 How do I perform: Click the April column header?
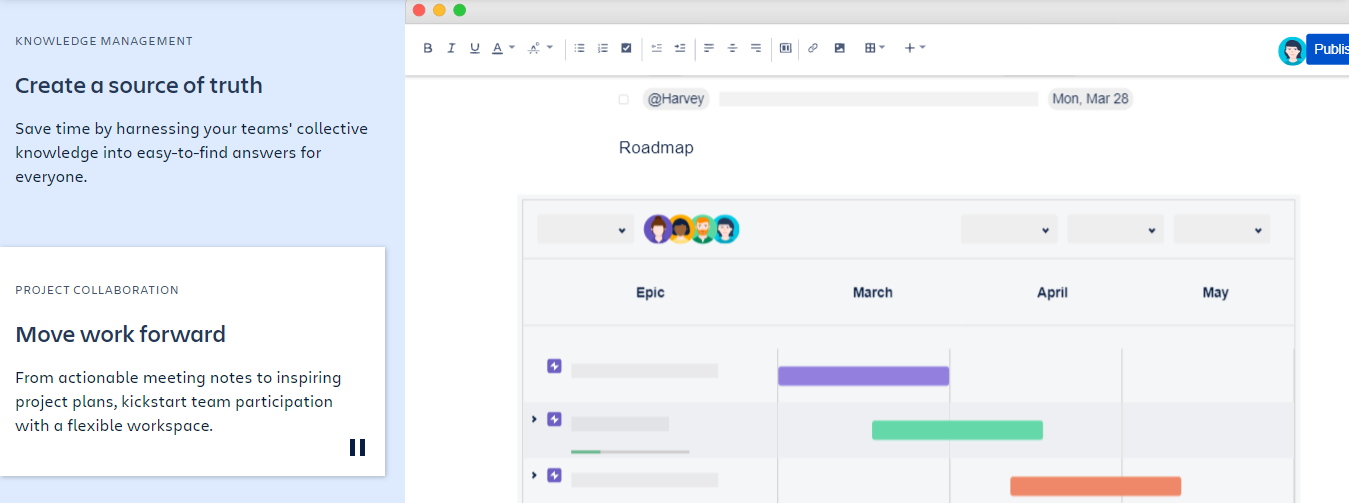coord(1052,293)
